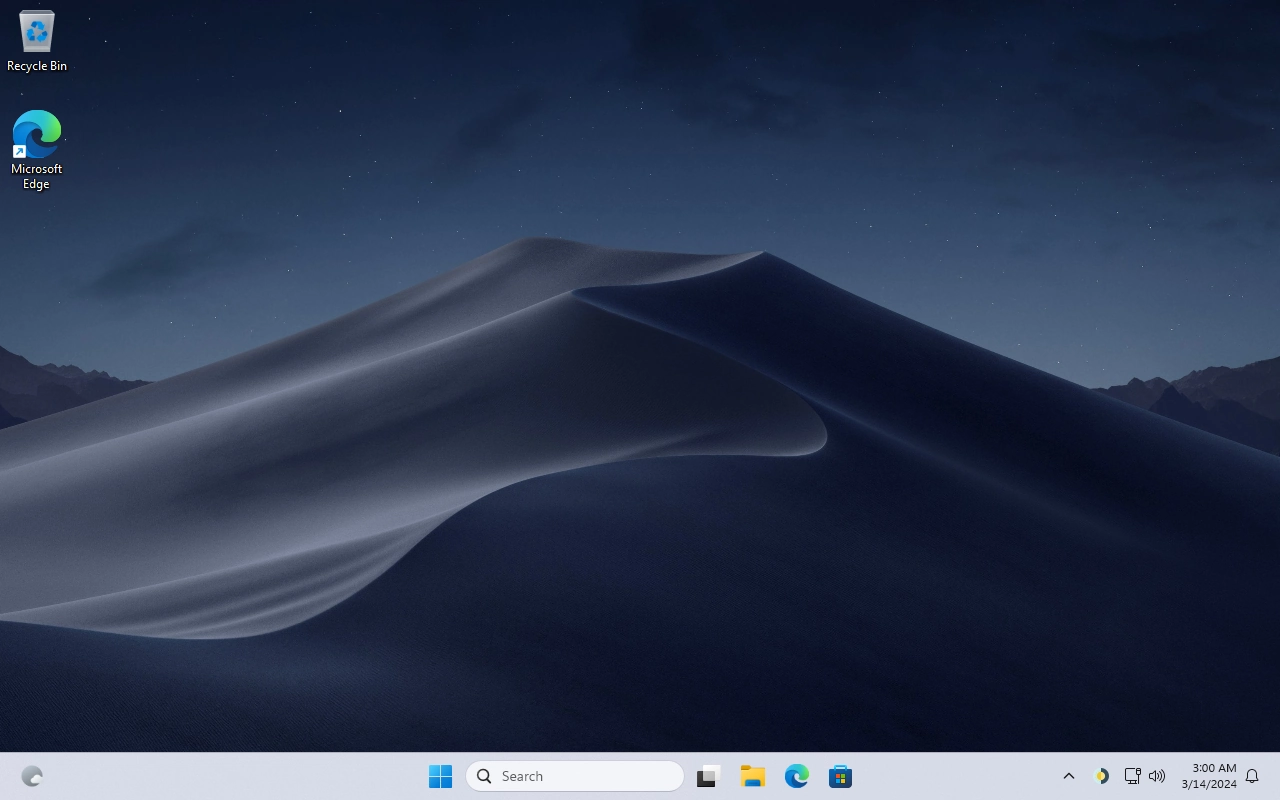The width and height of the screenshot is (1280, 800).
Task: Click the speaker volume icon
Action: click(1157, 776)
